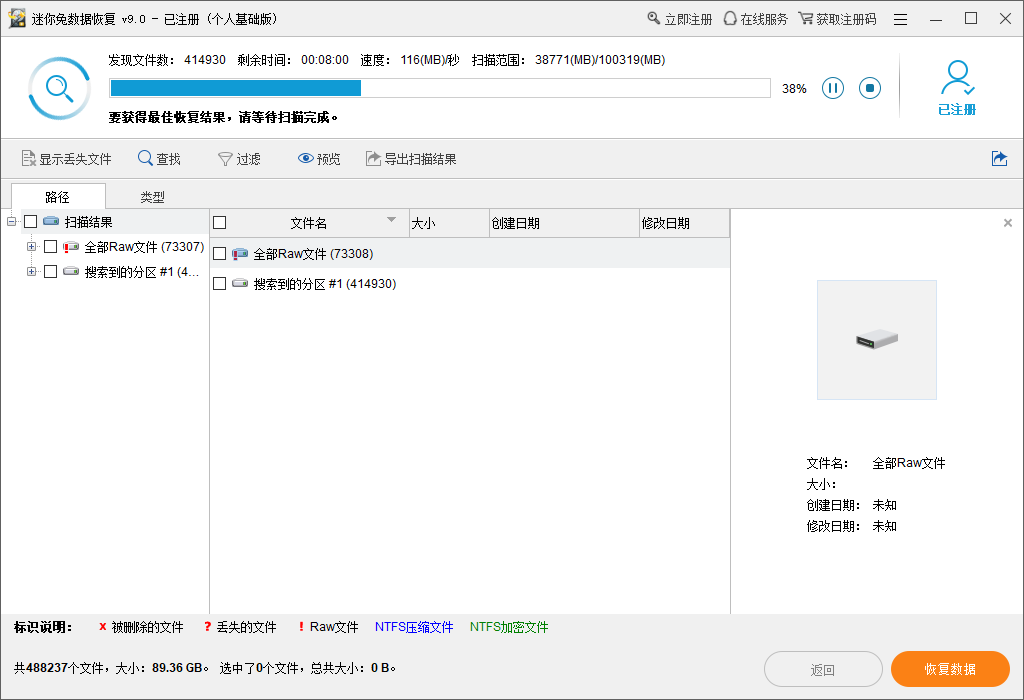Click 导出扫描结果 toolbar button
Viewport: 1024px width, 700px height.
coord(411,159)
